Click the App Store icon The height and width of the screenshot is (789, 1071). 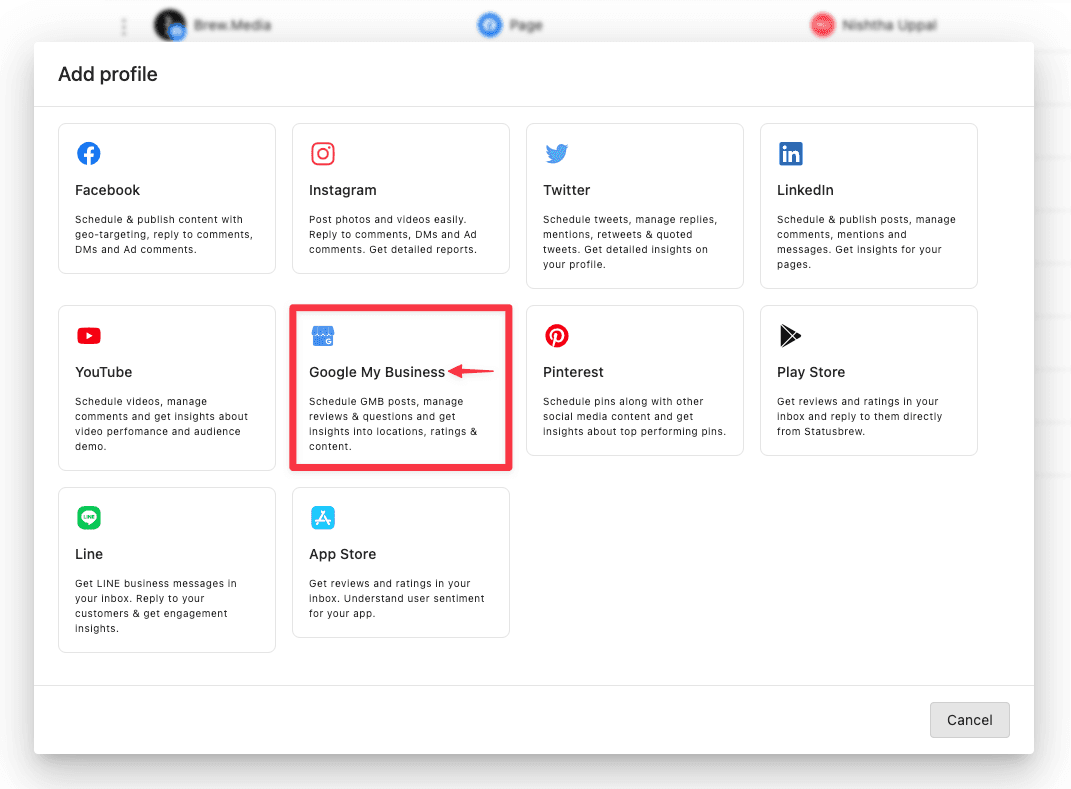tap(323, 518)
